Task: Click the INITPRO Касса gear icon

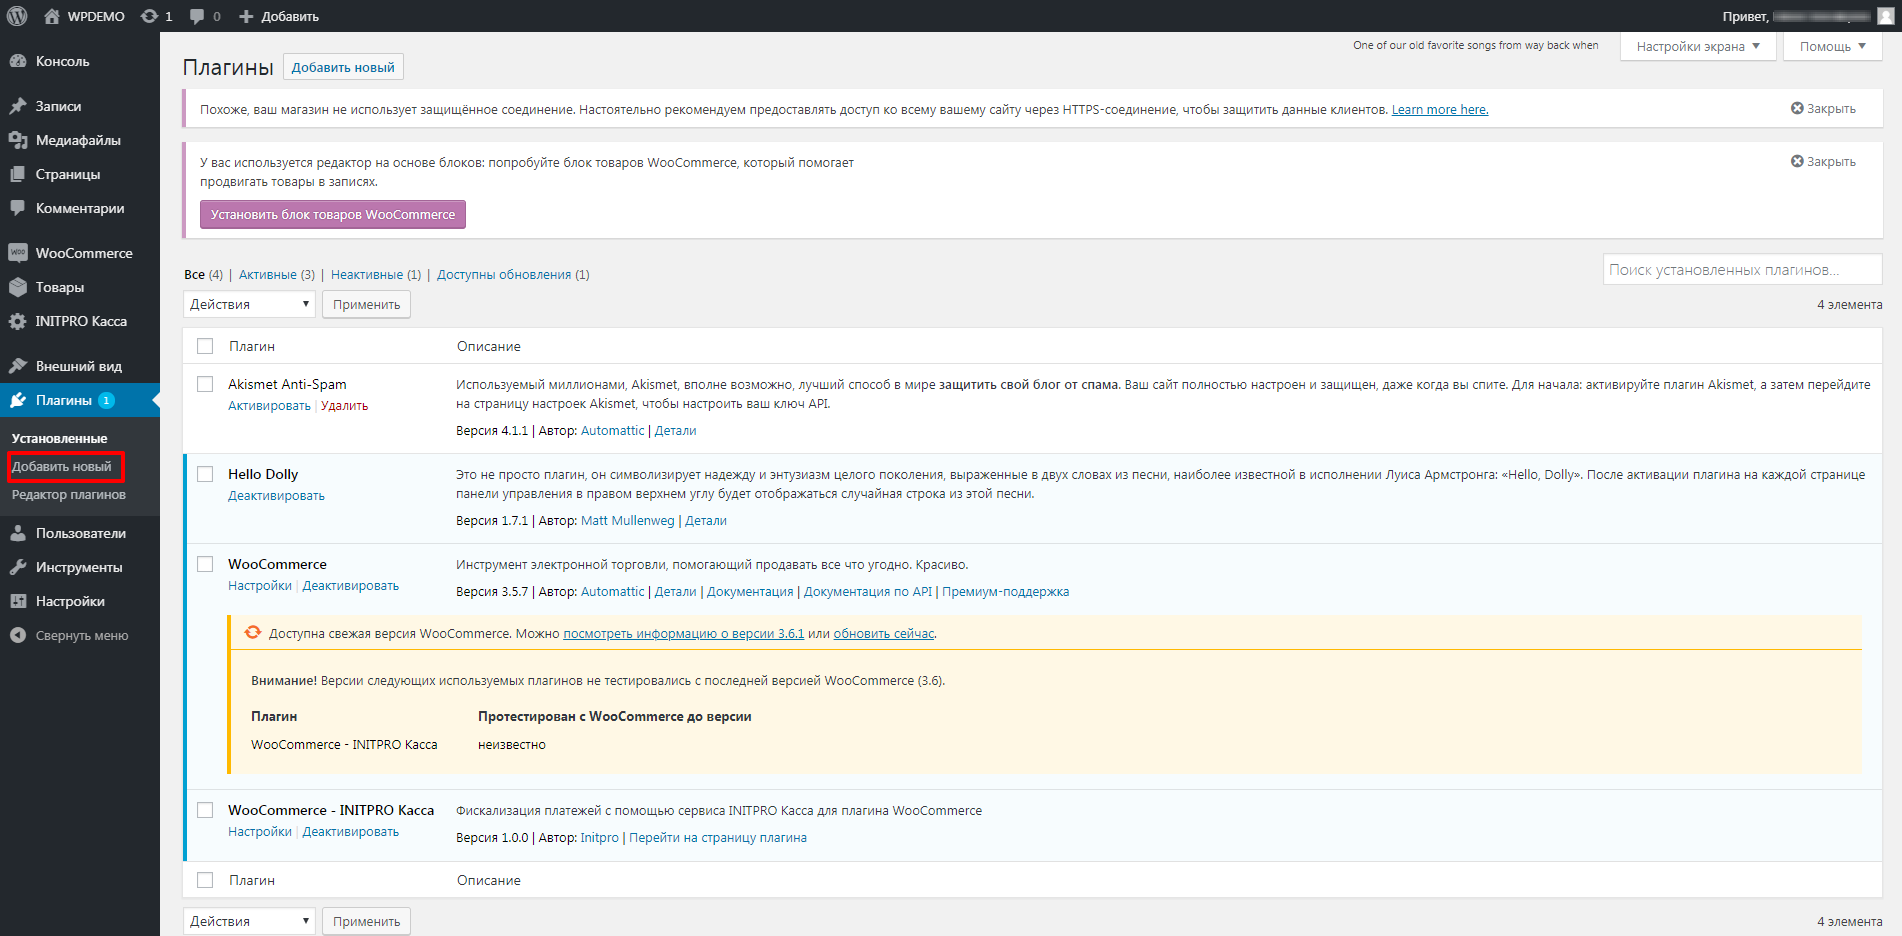Action: (18, 321)
